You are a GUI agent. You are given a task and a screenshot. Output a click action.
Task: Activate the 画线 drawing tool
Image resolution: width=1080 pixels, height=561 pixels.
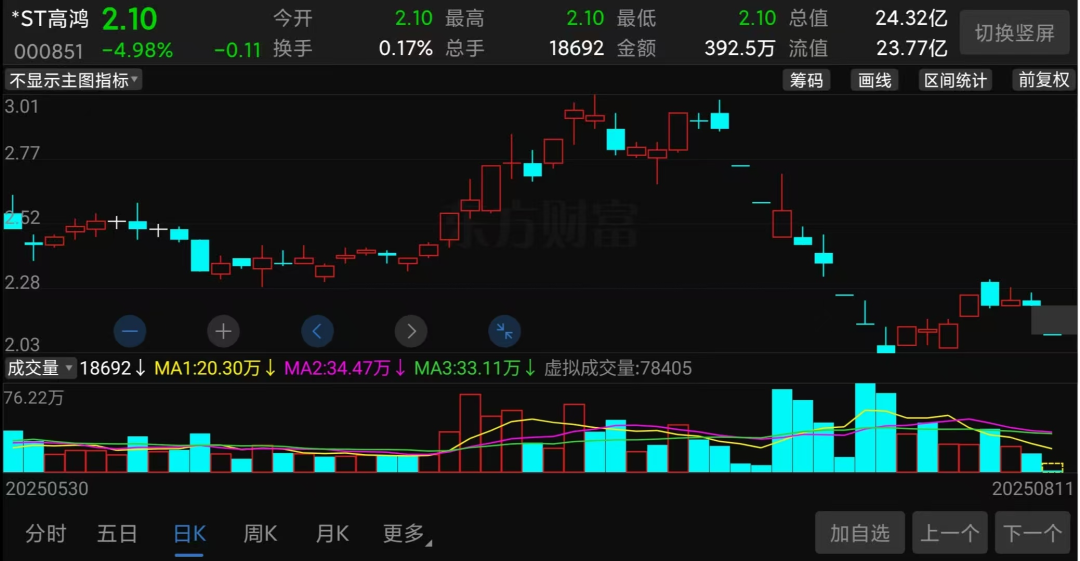(x=875, y=80)
